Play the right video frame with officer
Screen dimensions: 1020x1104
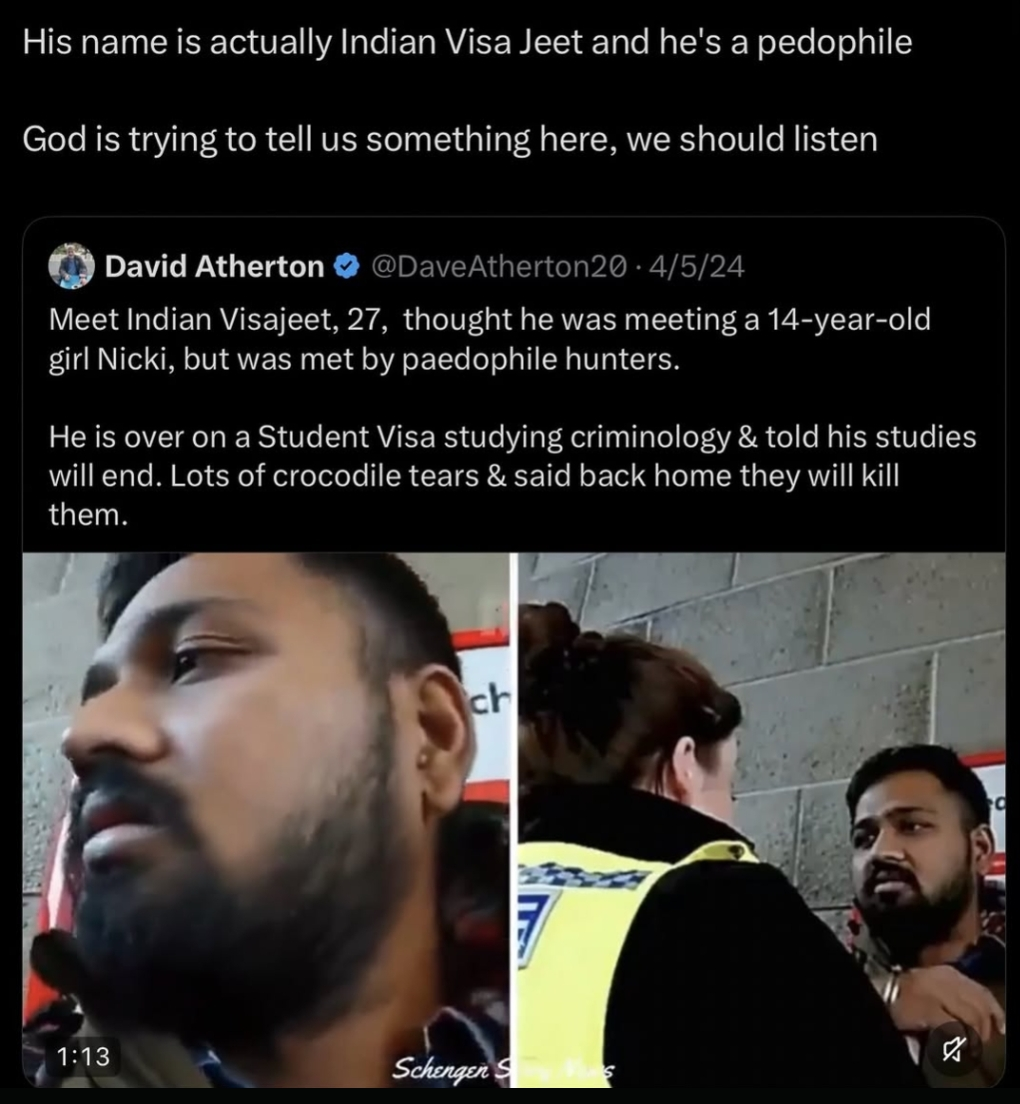coord(762,820)
